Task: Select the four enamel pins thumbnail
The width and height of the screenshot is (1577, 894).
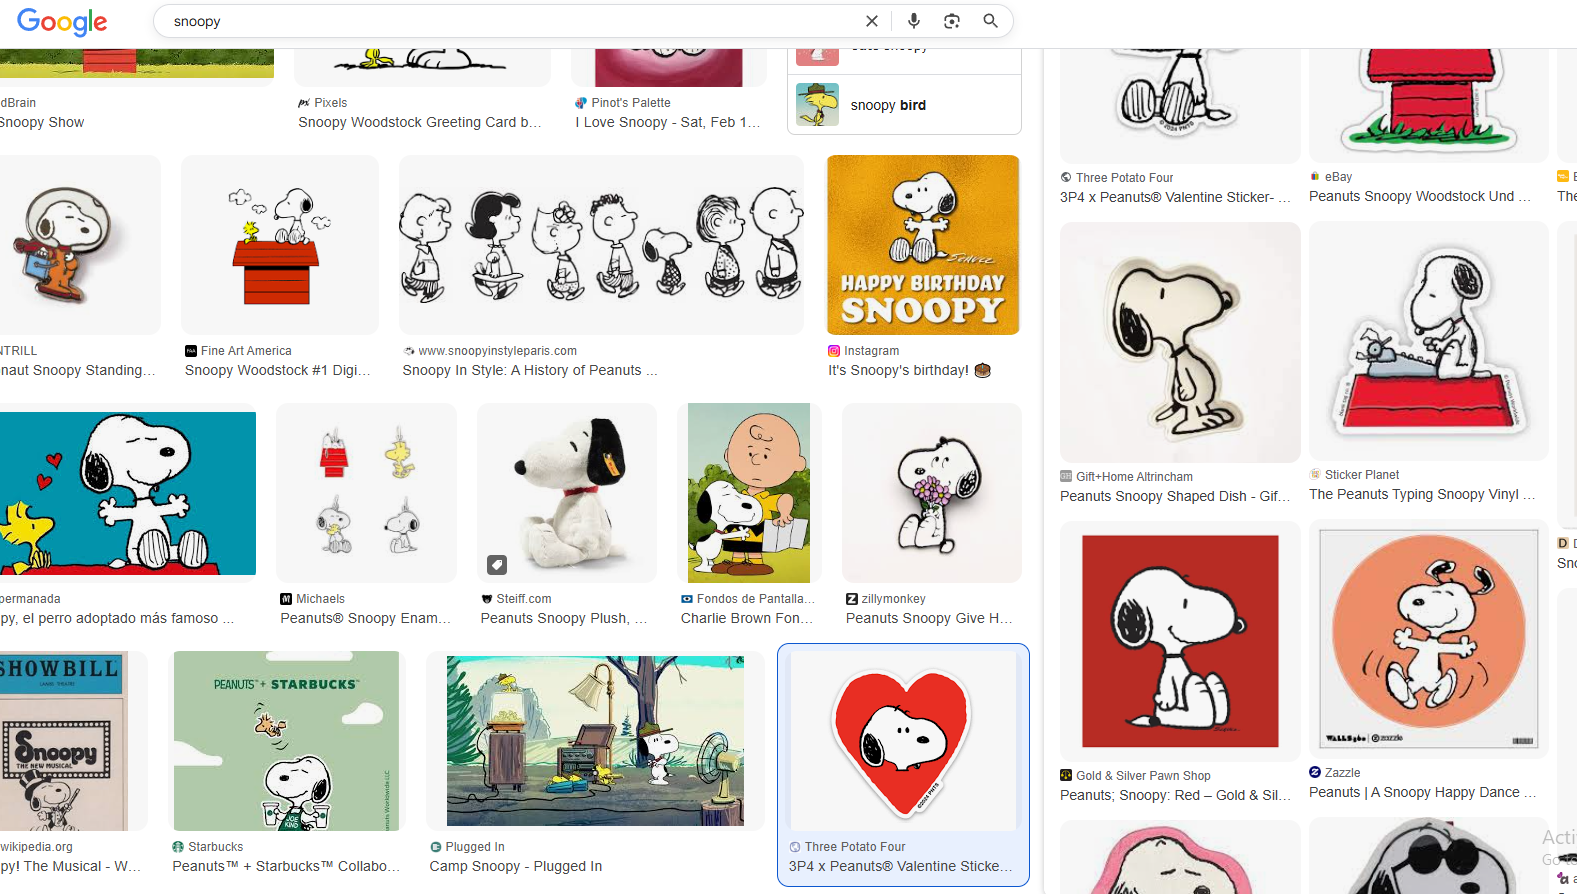Action: click(366, 493)
